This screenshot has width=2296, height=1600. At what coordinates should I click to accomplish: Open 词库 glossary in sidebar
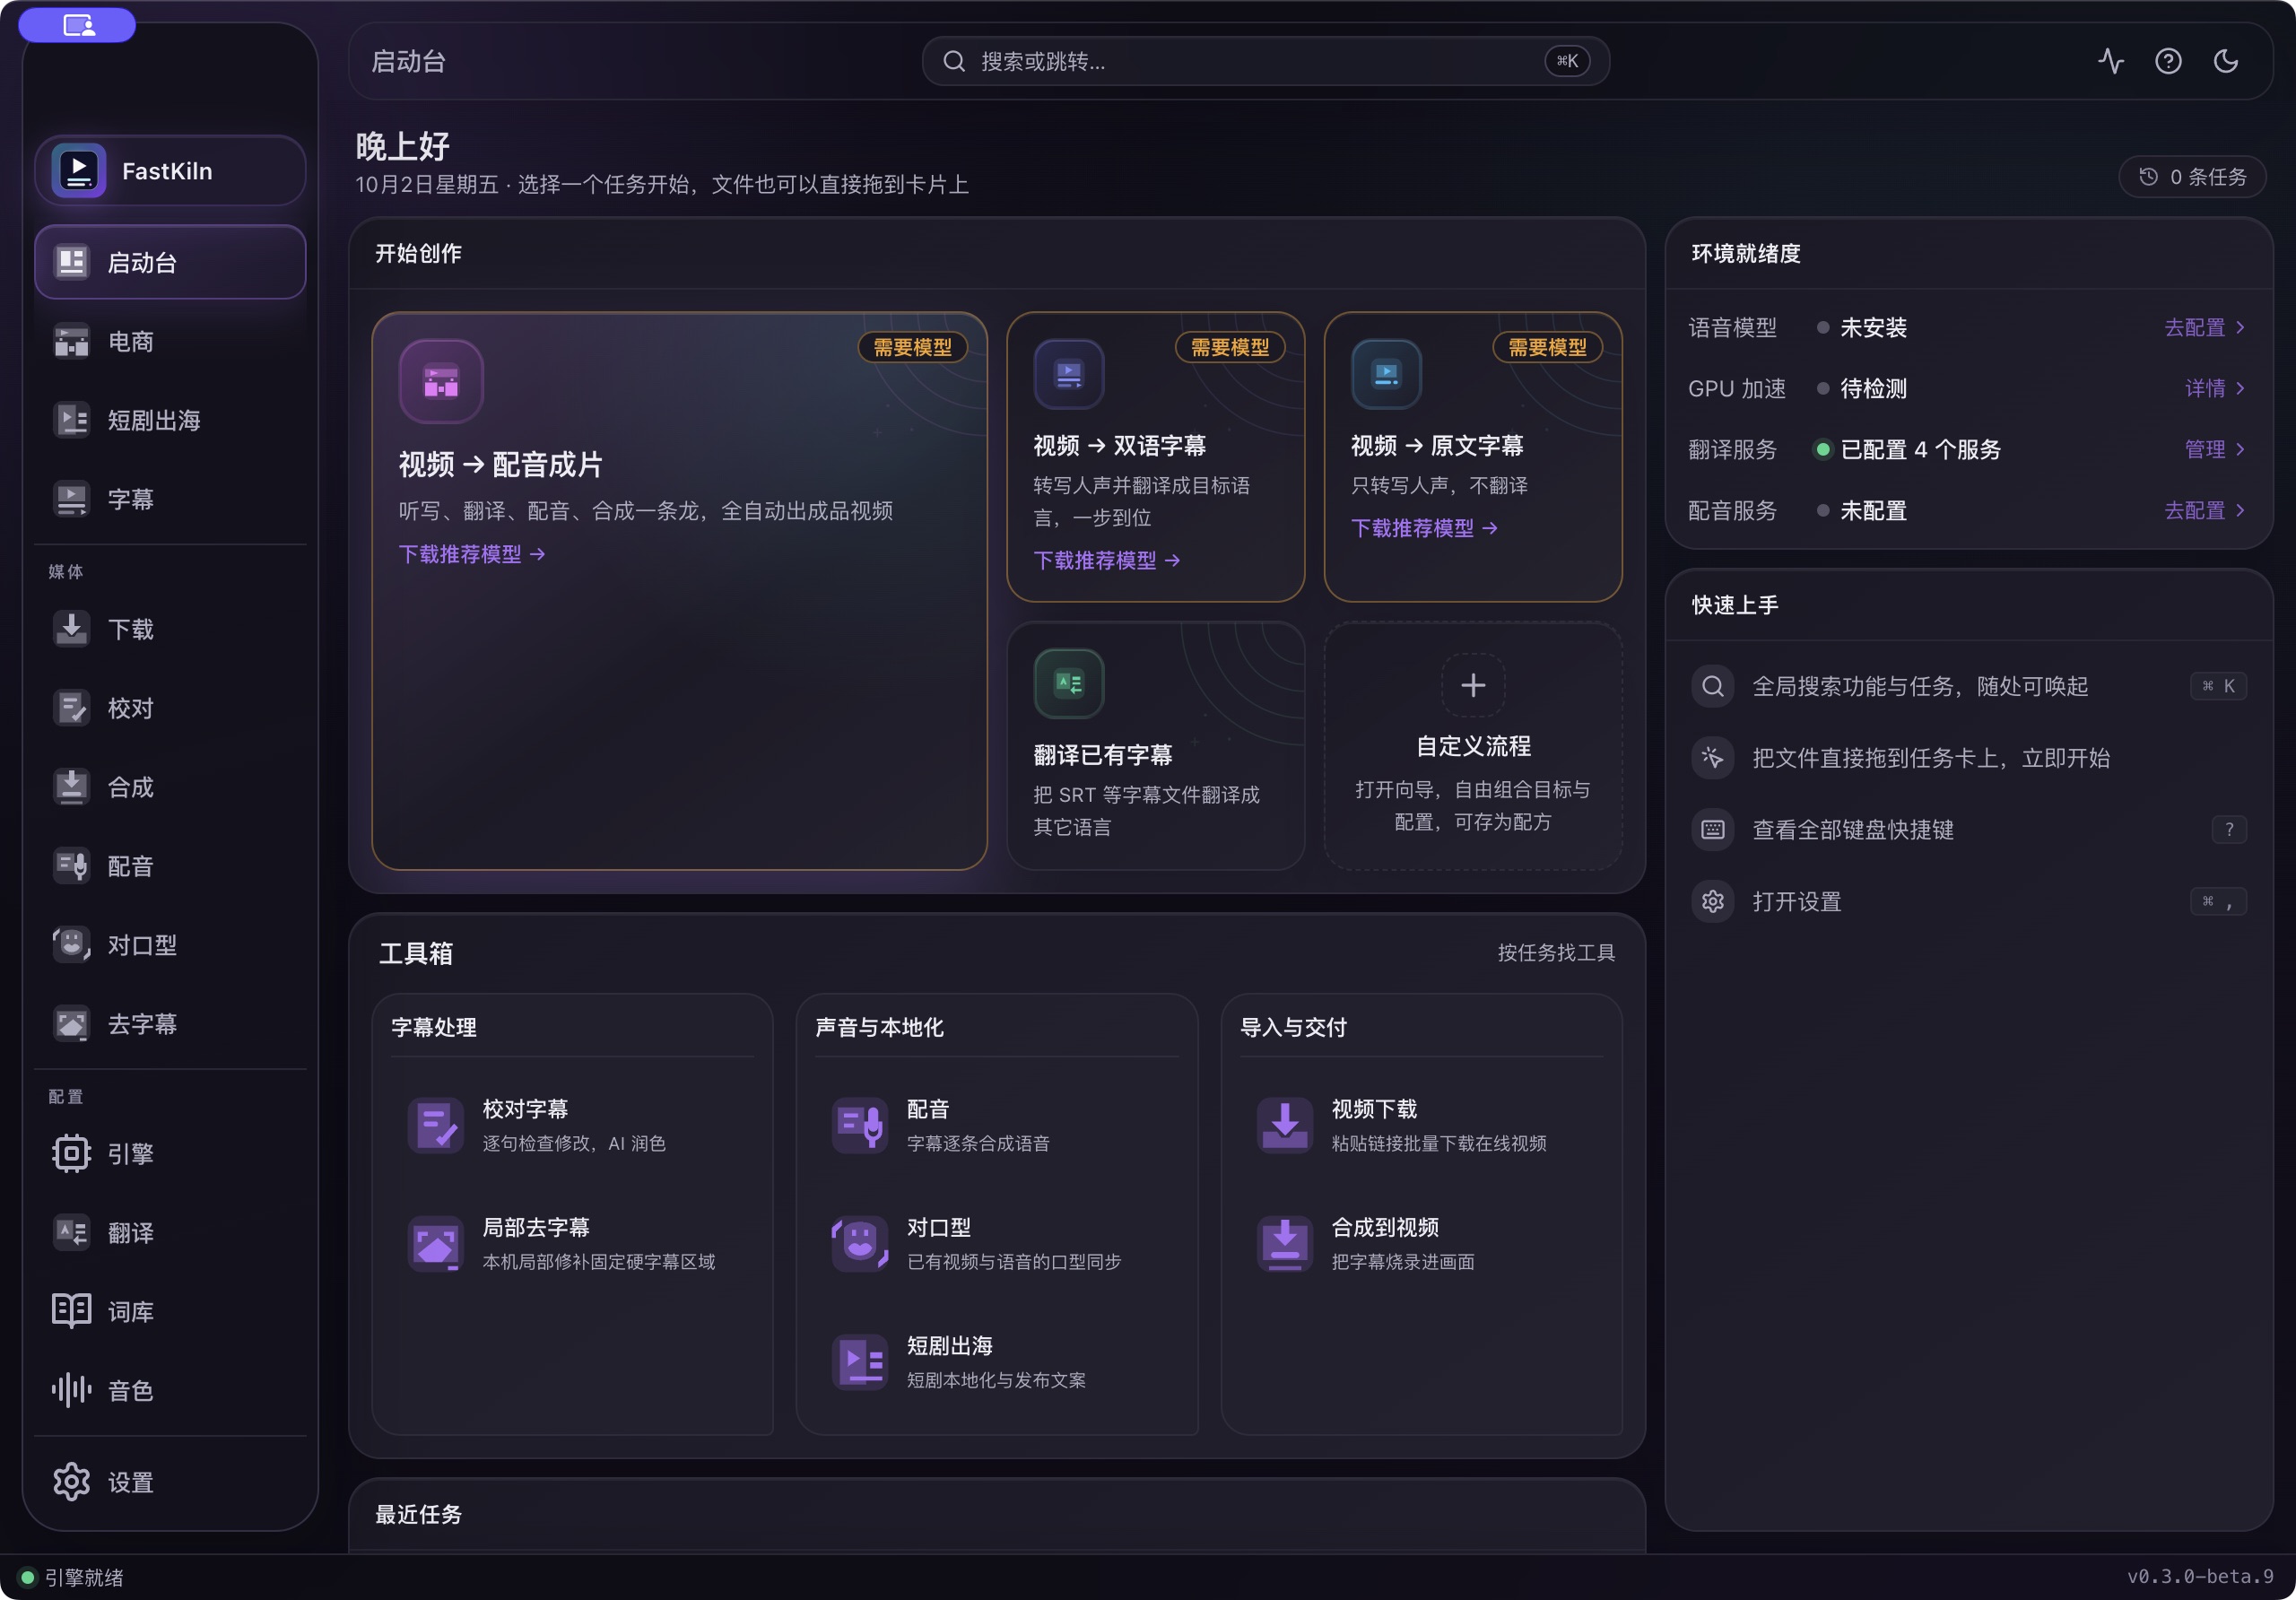170,1311
